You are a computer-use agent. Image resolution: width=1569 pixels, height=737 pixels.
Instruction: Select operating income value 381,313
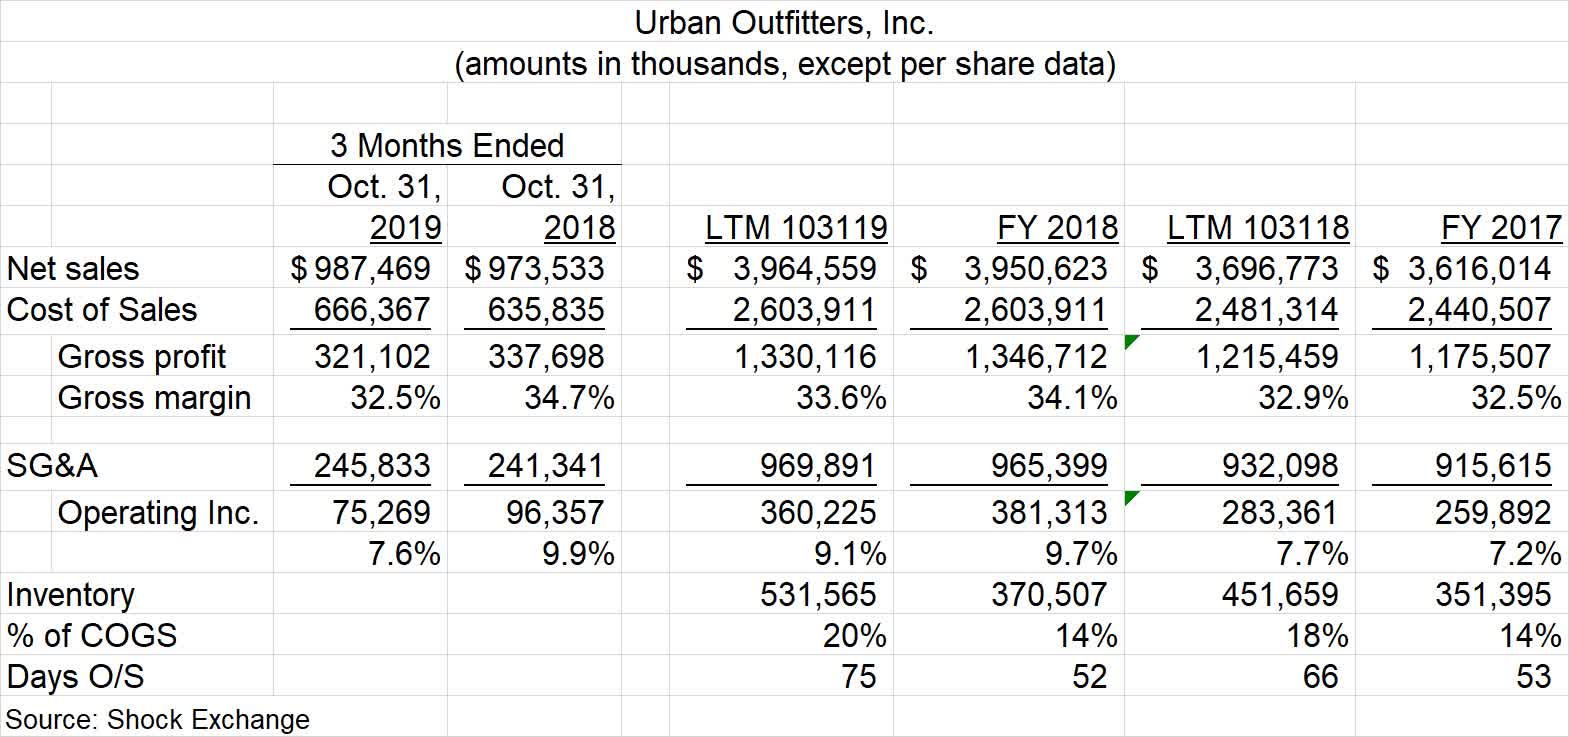[x=1049, y=513]
